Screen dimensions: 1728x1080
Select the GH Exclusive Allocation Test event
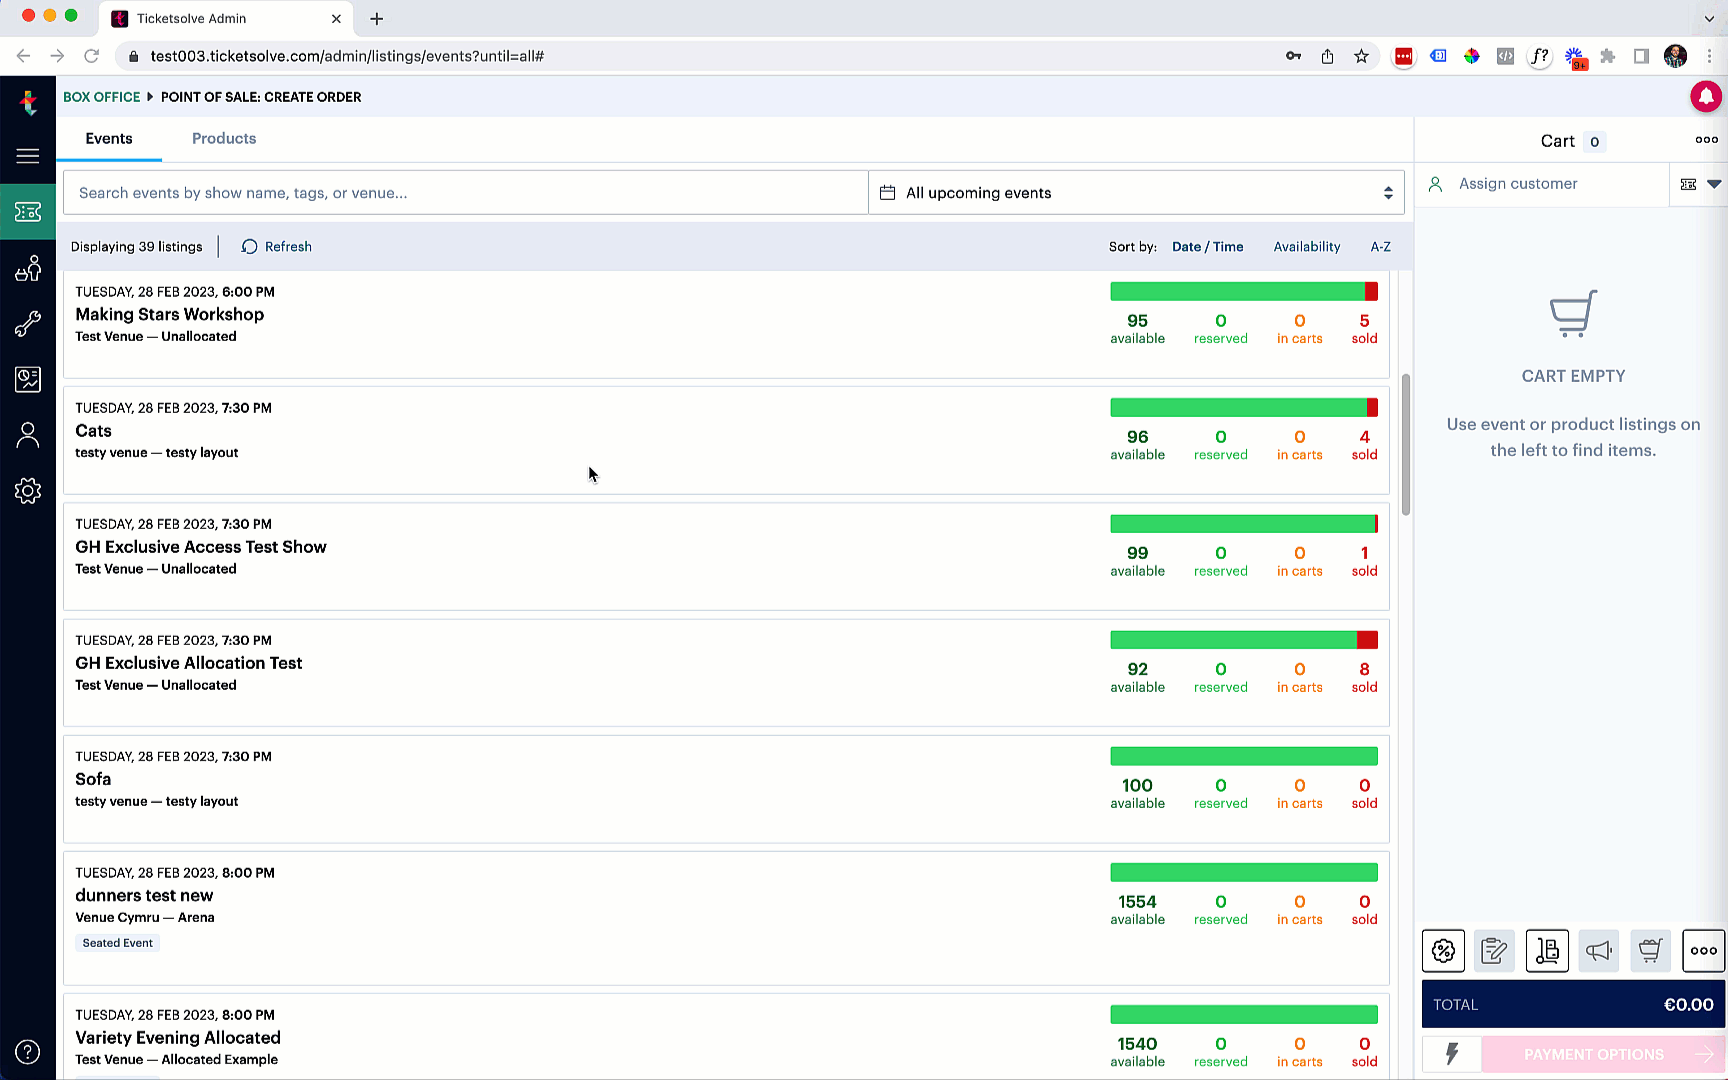tap(726, 673)
